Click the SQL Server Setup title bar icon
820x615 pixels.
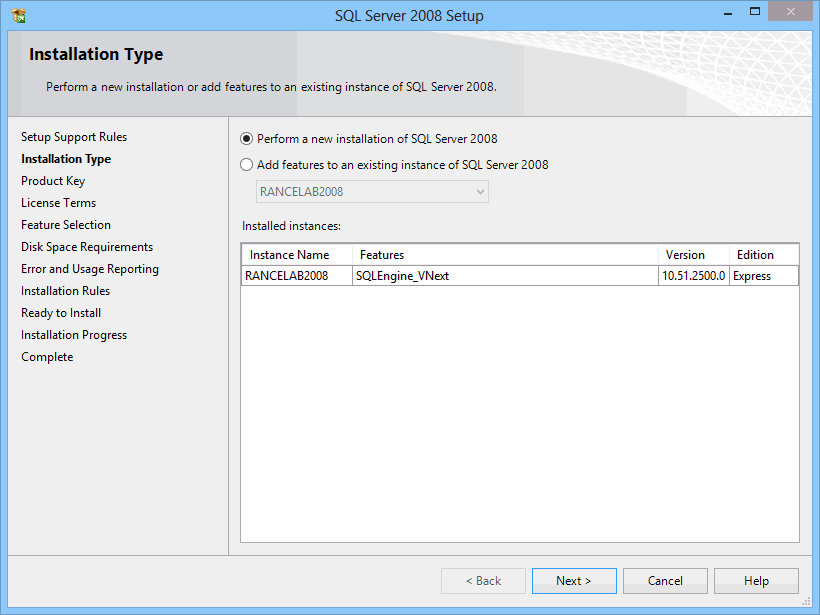(19, 16)
